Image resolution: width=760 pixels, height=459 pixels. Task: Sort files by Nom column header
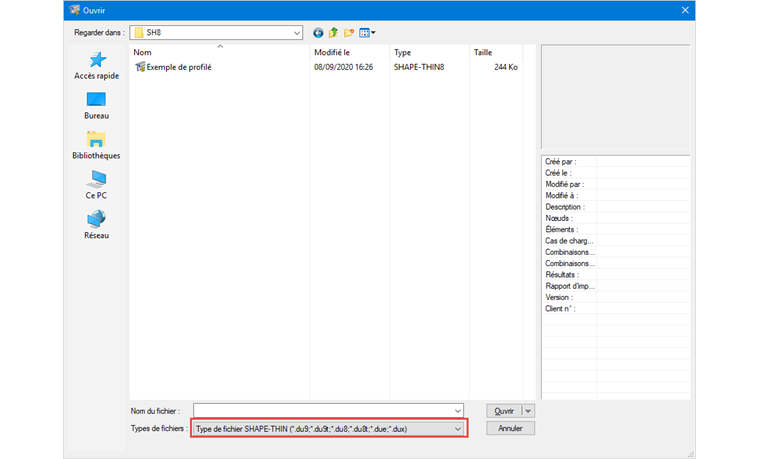pos(220,52)
